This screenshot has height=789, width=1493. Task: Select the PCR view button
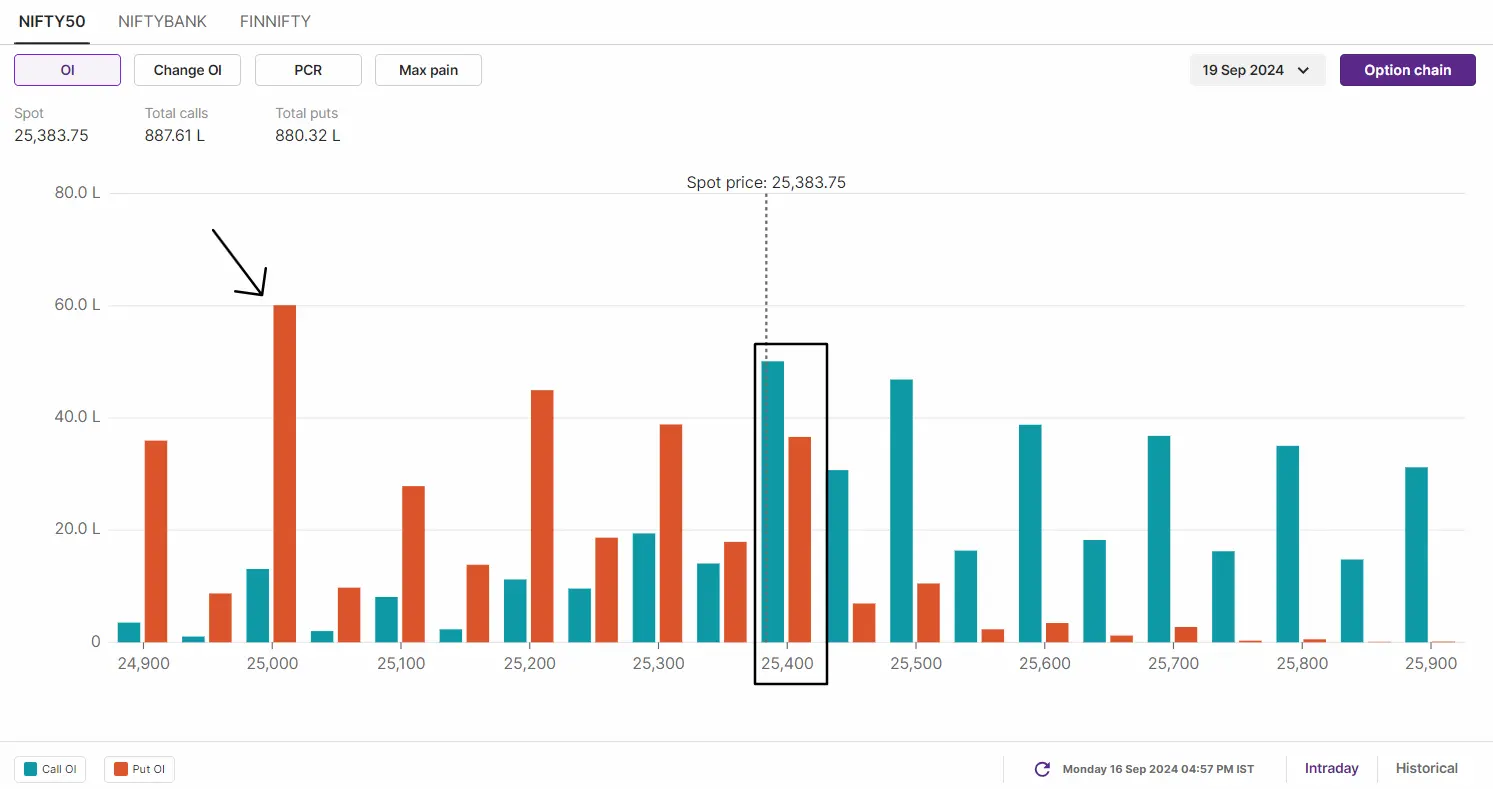[308, 70]
